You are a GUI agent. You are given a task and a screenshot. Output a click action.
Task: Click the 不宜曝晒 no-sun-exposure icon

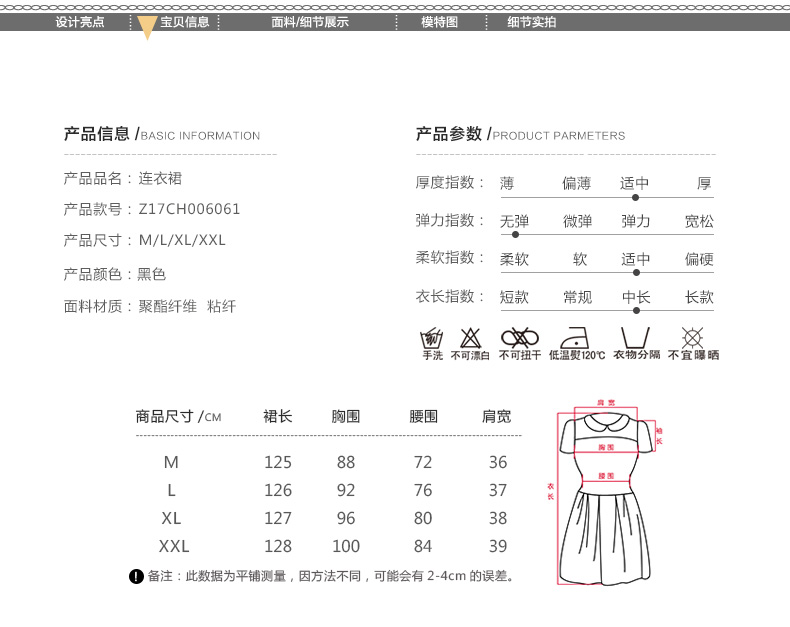(692, 338)
